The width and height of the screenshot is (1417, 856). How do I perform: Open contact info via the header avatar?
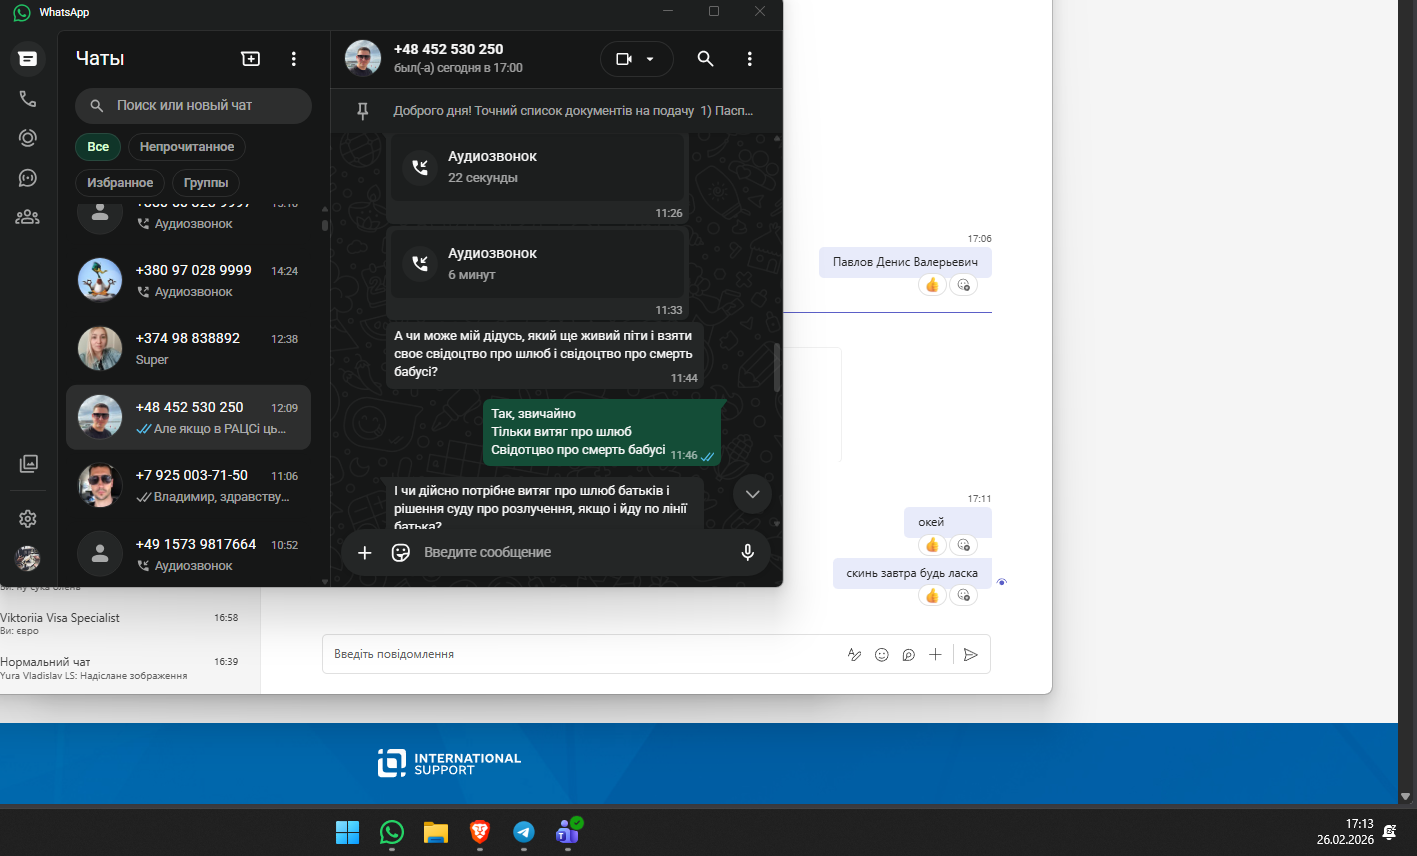[x=363, y=59]
